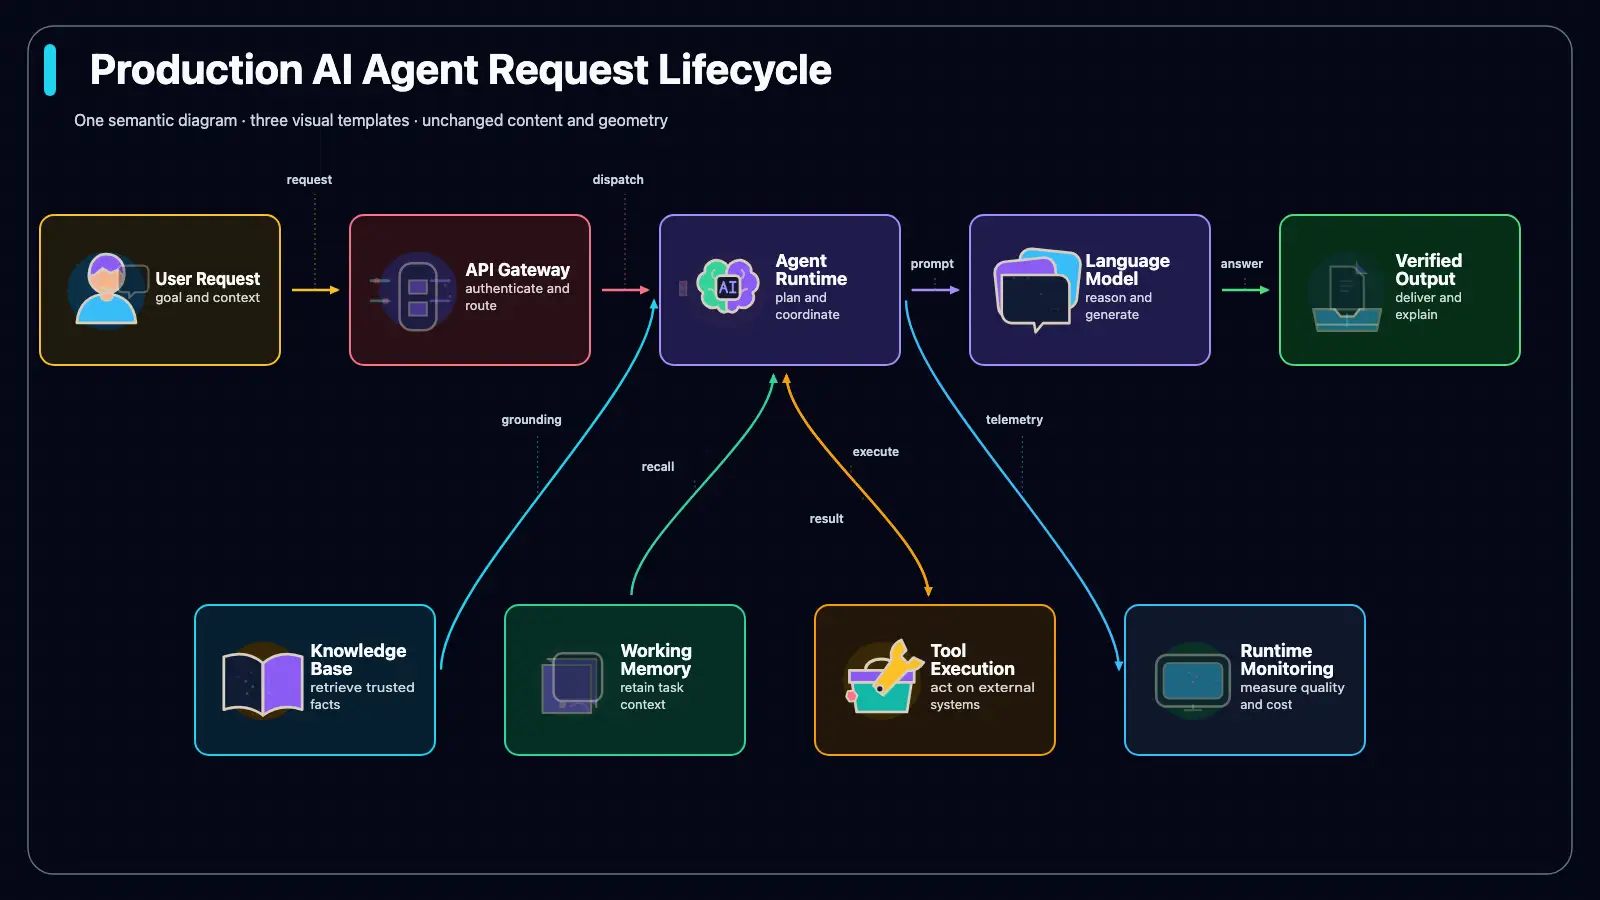Click the 'Working Memory' node title

(656, 660)
